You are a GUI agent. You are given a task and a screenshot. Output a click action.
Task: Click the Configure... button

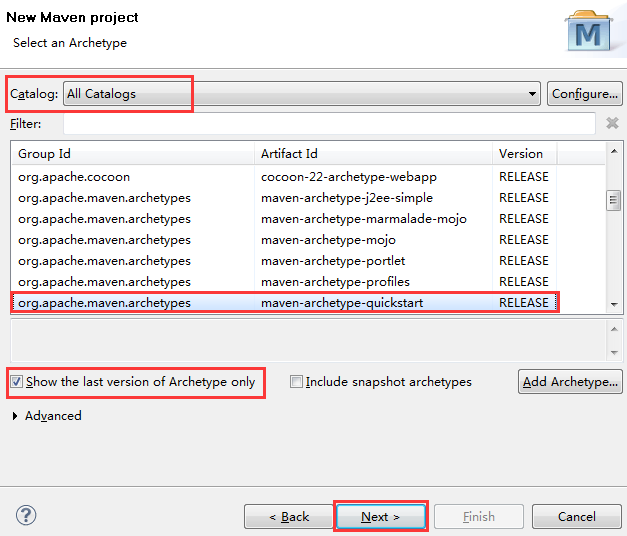585,94
